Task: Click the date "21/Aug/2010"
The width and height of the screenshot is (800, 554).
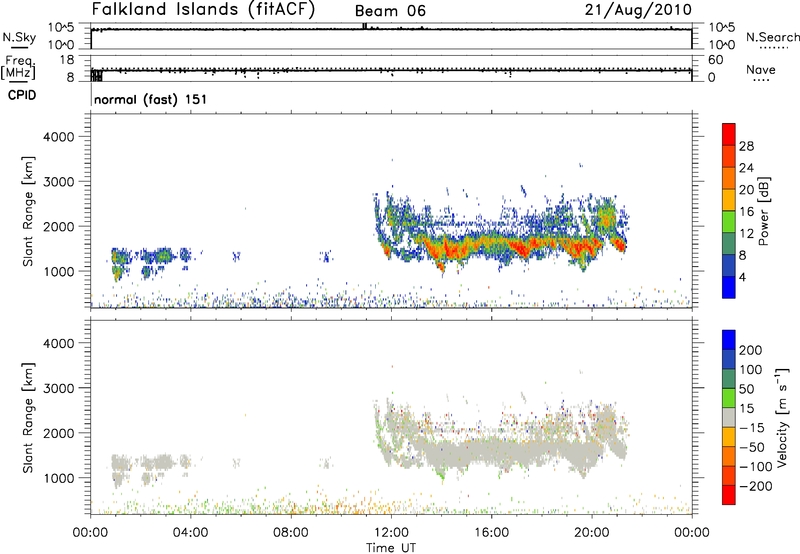Action: pos(638,10)
